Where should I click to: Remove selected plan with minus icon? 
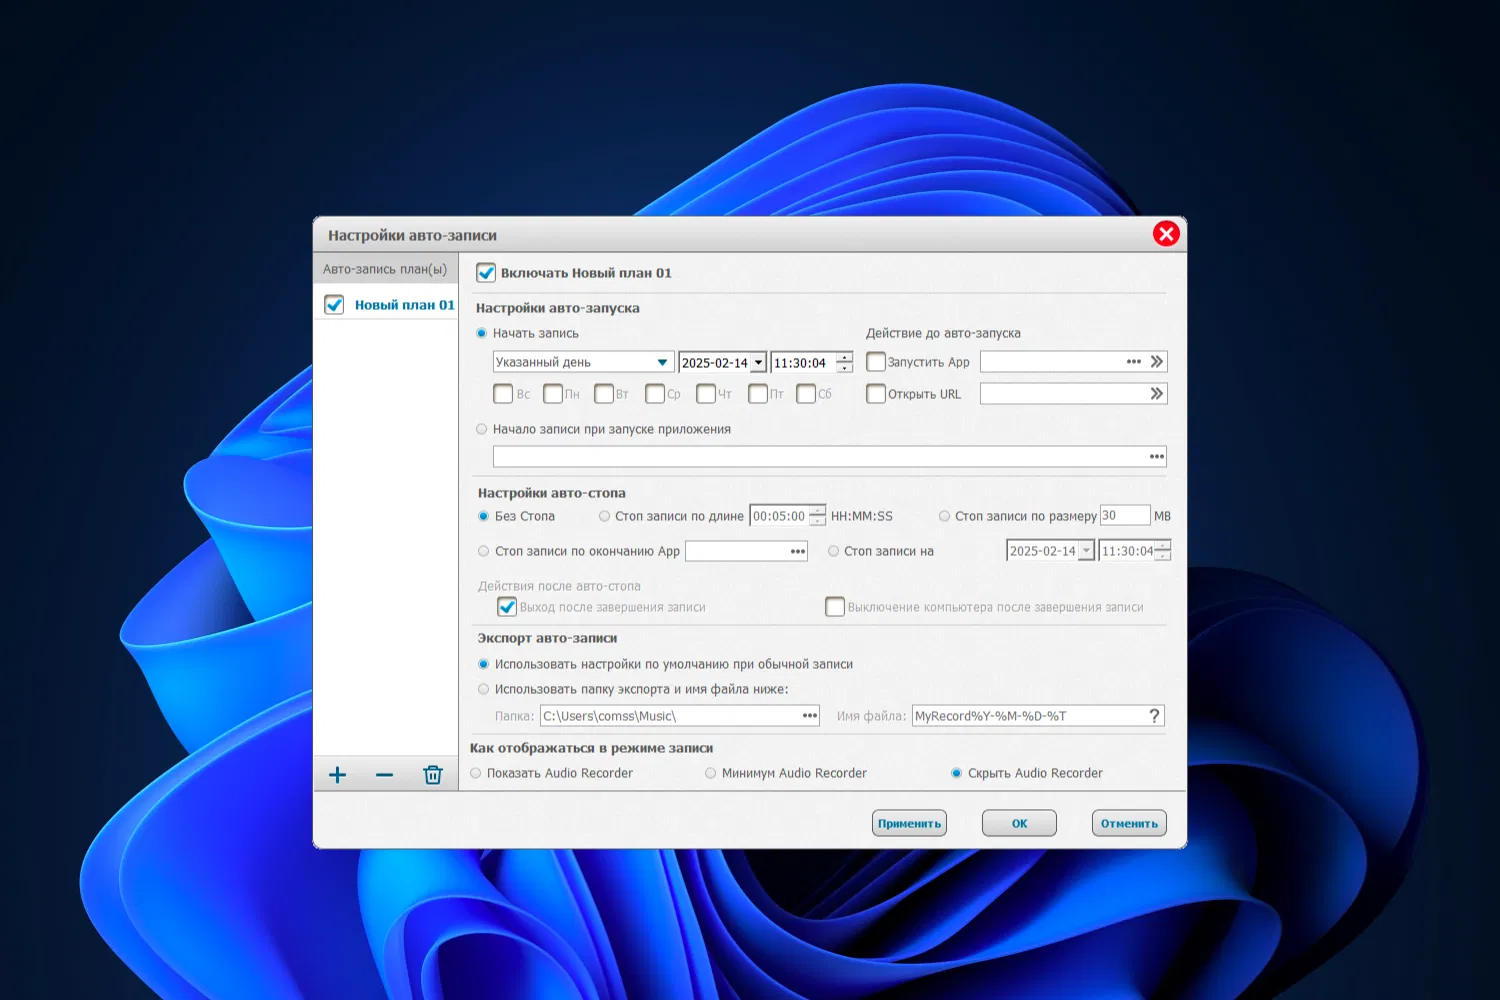384,775
